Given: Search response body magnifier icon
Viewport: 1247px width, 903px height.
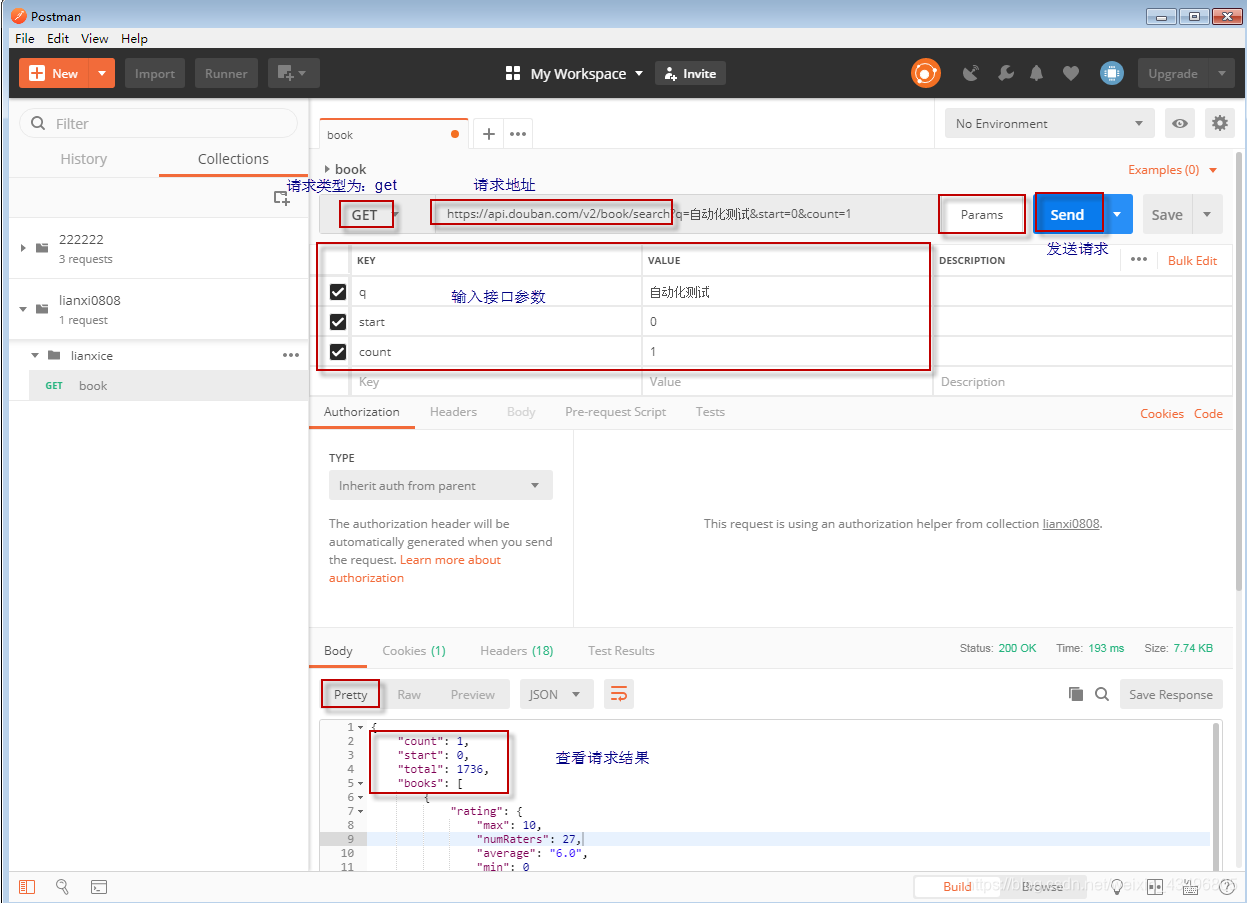Looking at the screenshot, I should coord(1101,694).
